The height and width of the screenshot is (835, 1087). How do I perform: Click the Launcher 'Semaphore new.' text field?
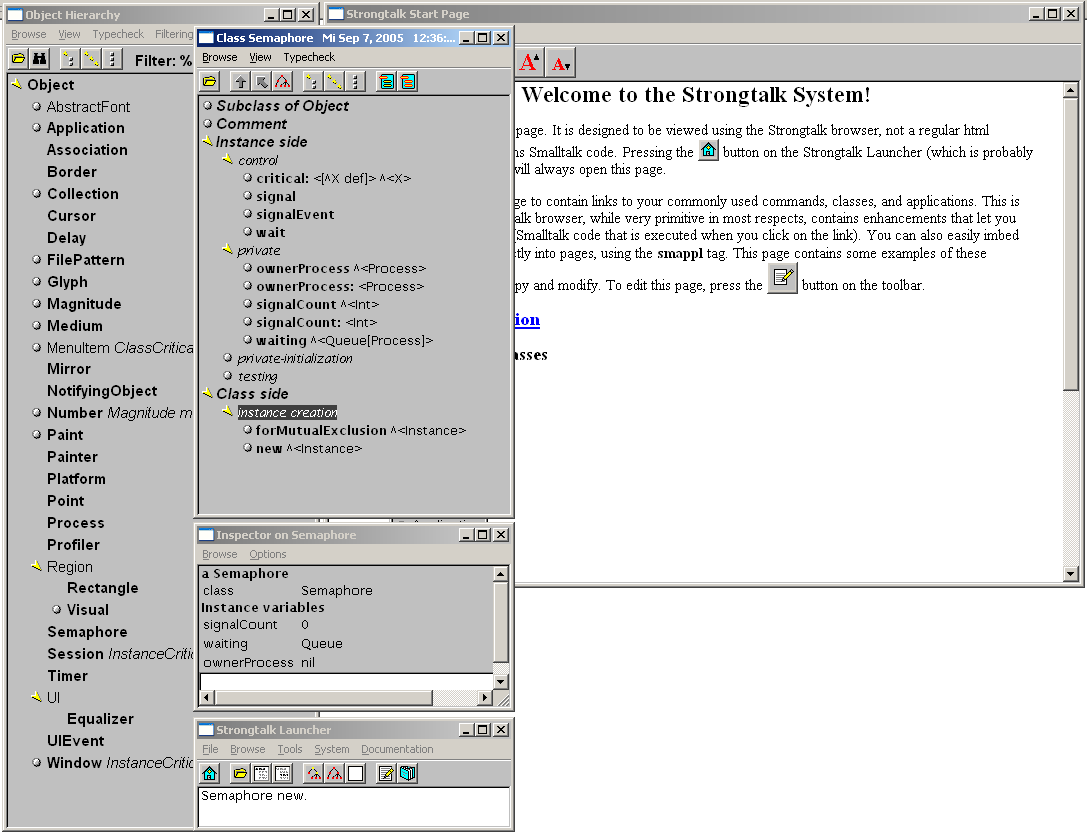click(x=354, y=807)
